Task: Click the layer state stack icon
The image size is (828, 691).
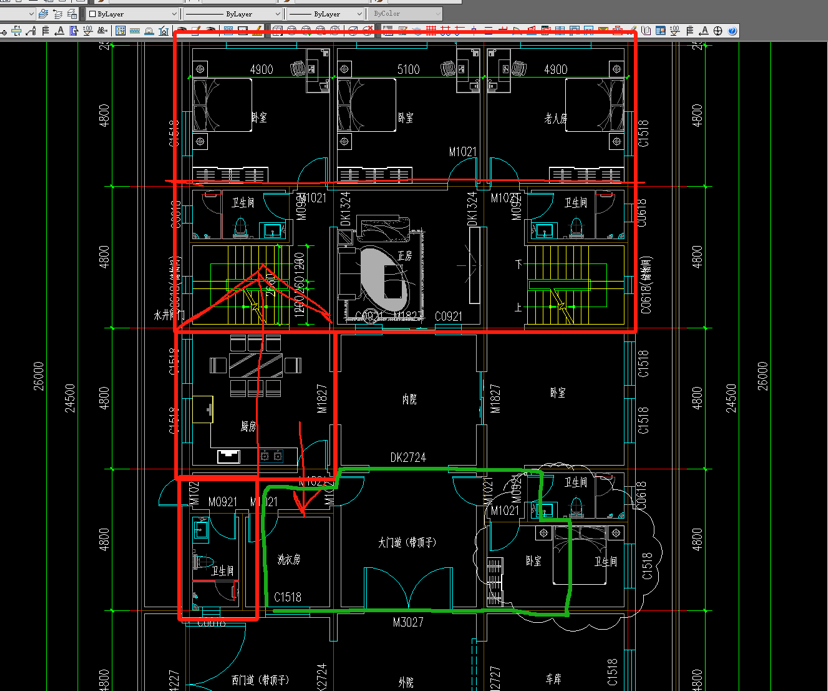Action: 72,14
